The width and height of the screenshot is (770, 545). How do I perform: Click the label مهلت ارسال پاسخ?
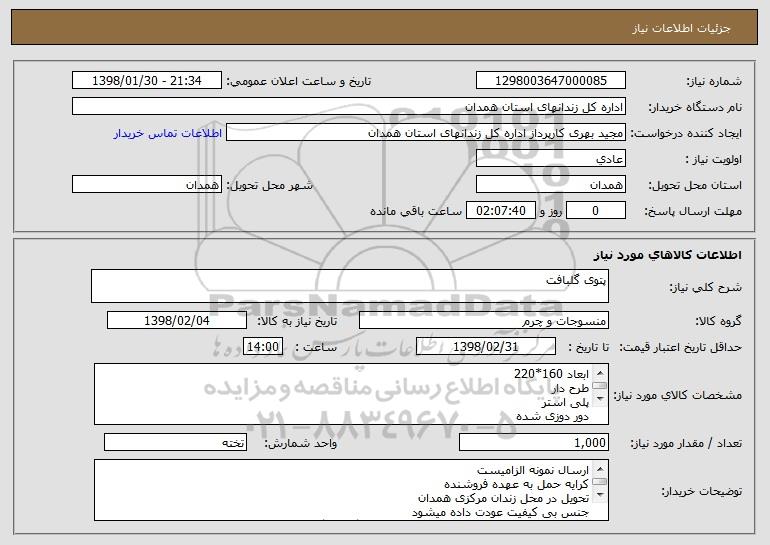[693, 211]
